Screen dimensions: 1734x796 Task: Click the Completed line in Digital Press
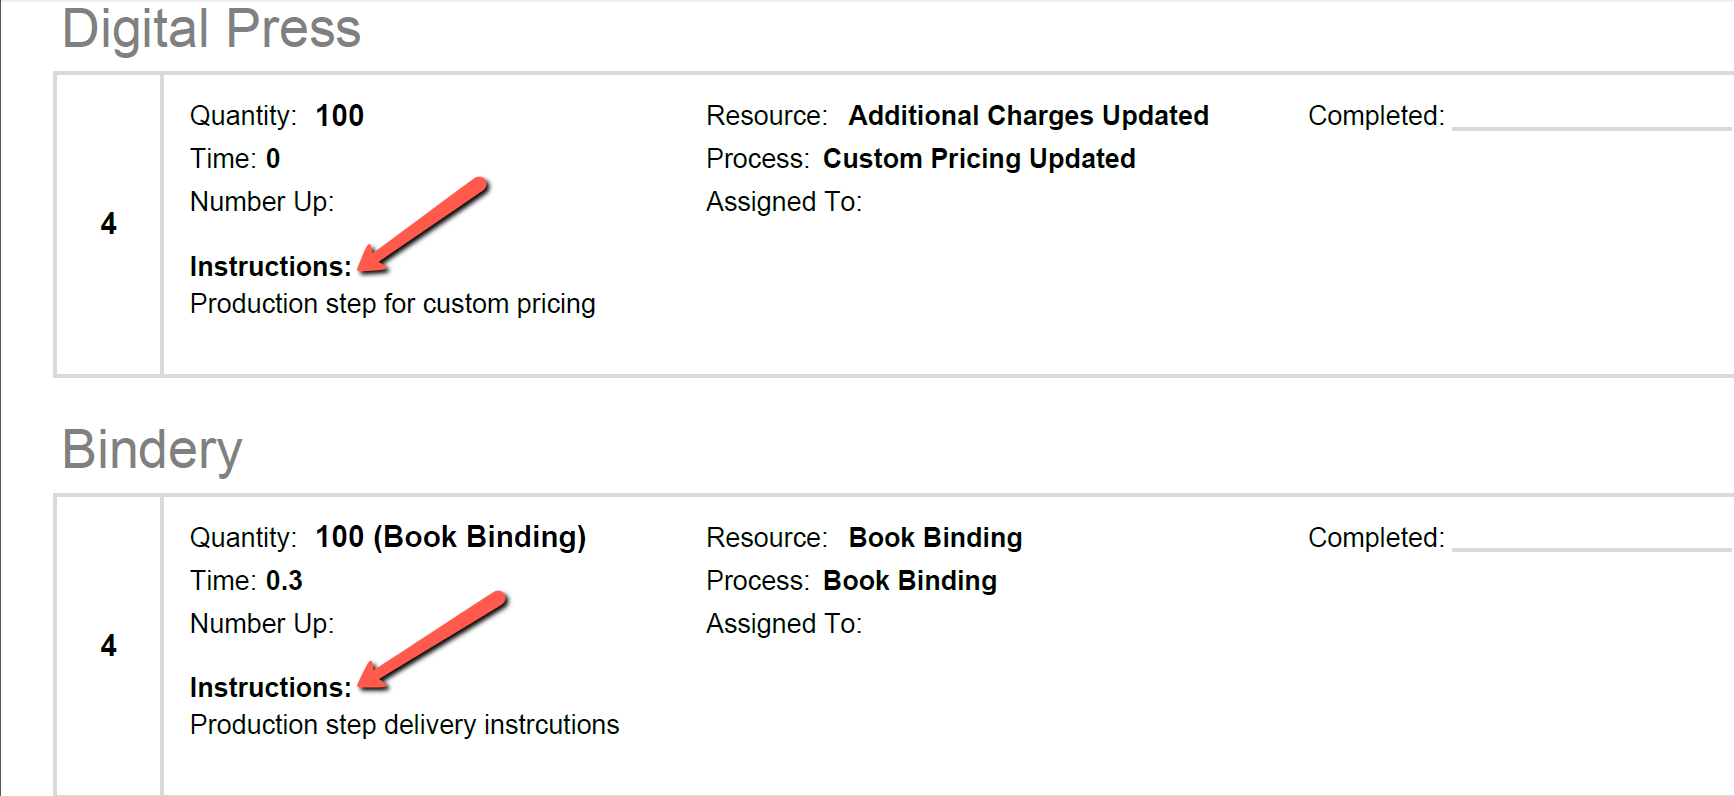click(1592, 128)
